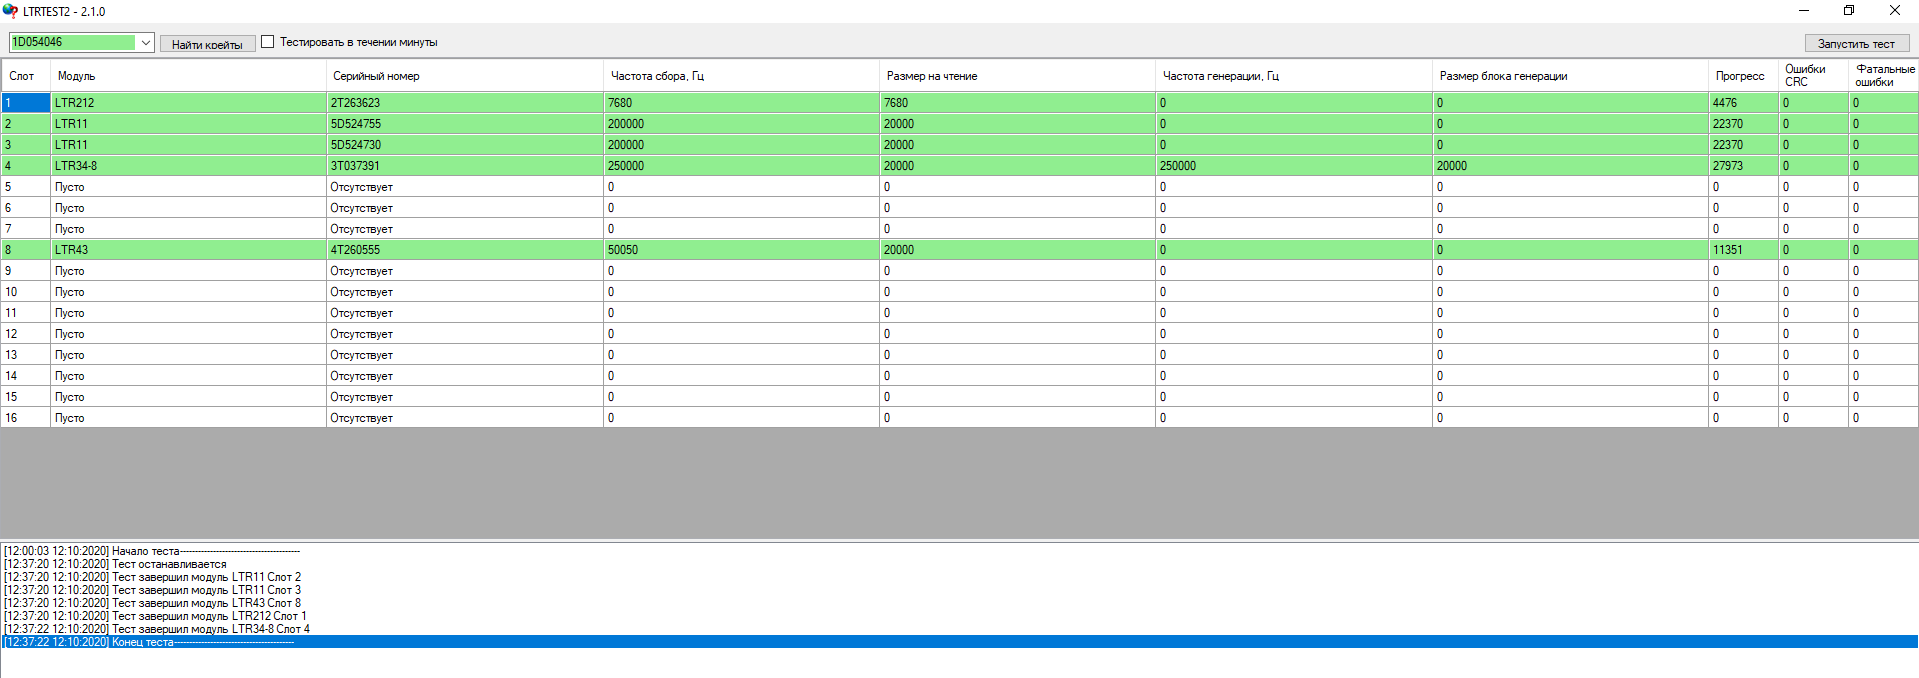
Task: Click the 7680 collection frequency cell
Action: point(741,103)
